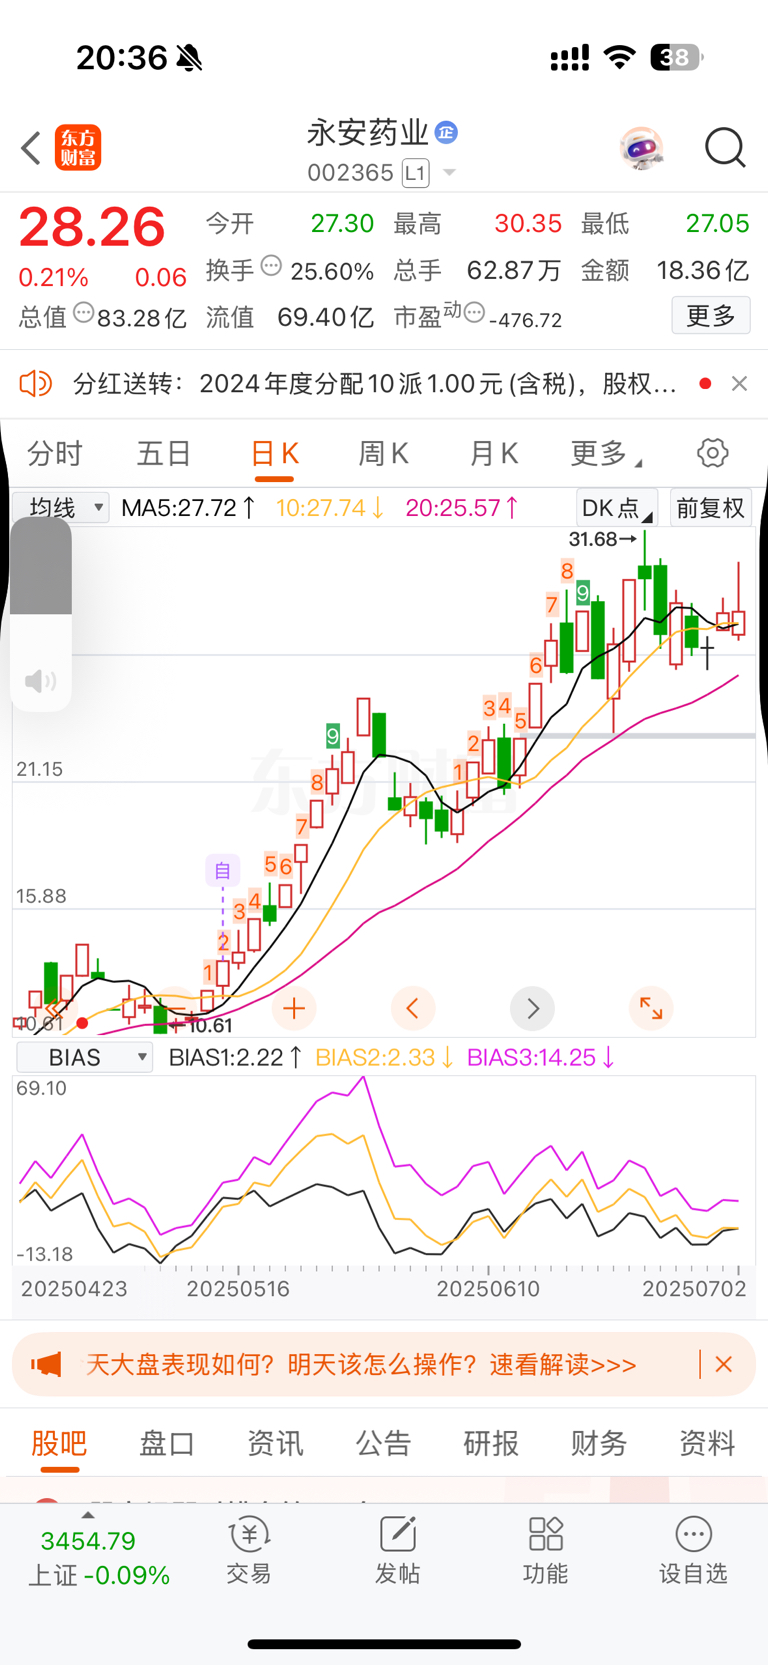The height and width of the screenshot is (1665, 769).
Task: Tap the Wi-Fi status icon
Action: pyautogui.click(x=620, y=57)
